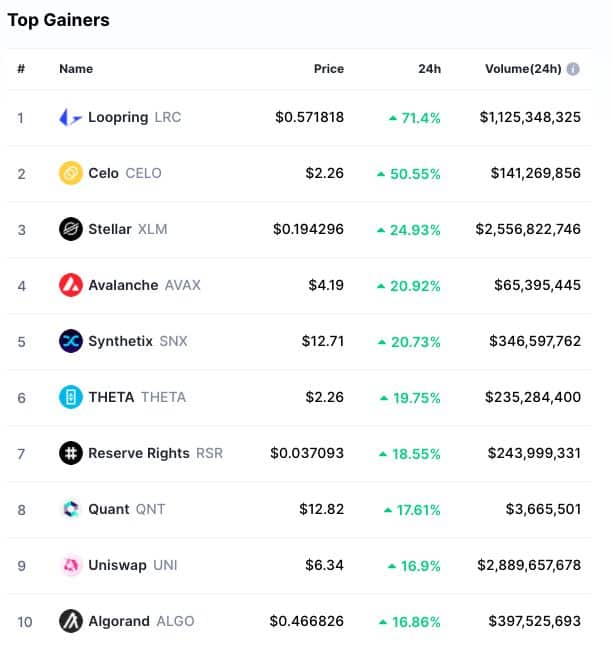Viewport: 612px width, 646px height.
Task: Click the Volume(24h) info icon
Action: [x=573, y=69]
